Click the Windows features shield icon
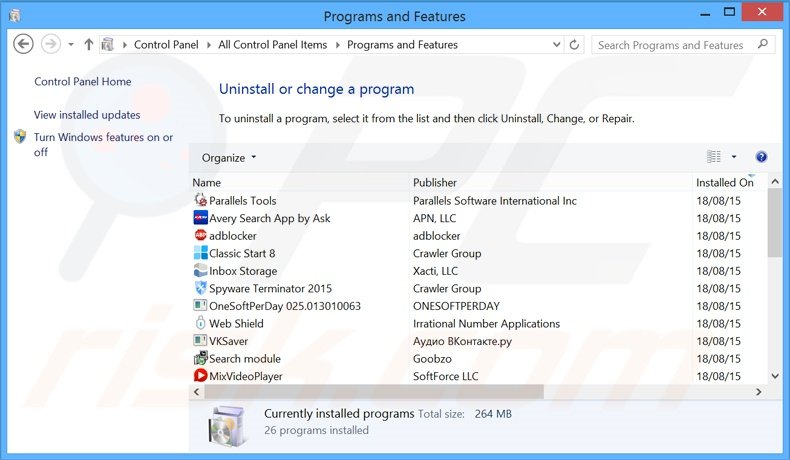Screen dimensions: 790x460 point(20,137)
